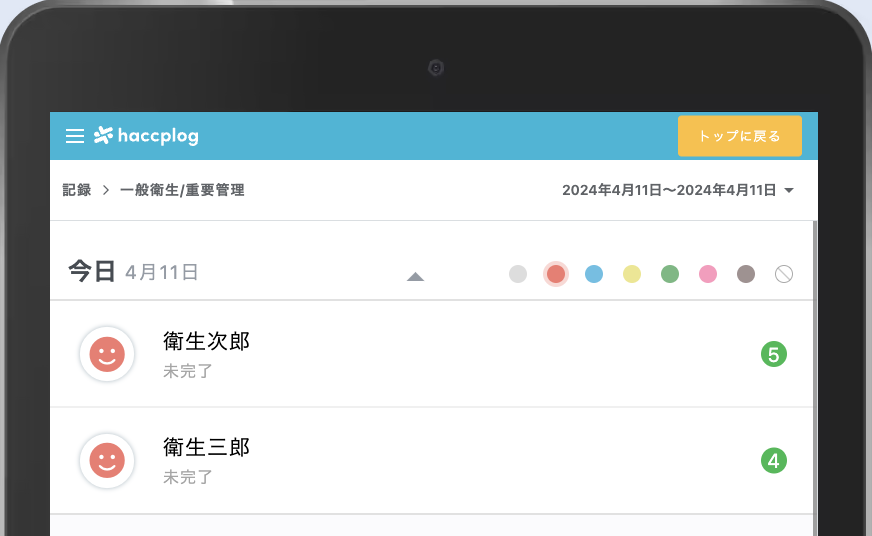Toggle the selected red color filter

[556, 274]
